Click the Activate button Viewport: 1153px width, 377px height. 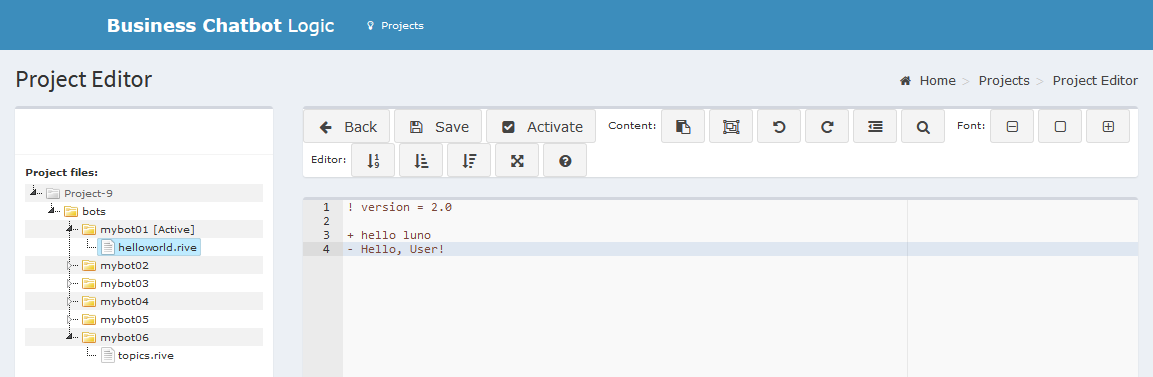click(x=541, y=126)
